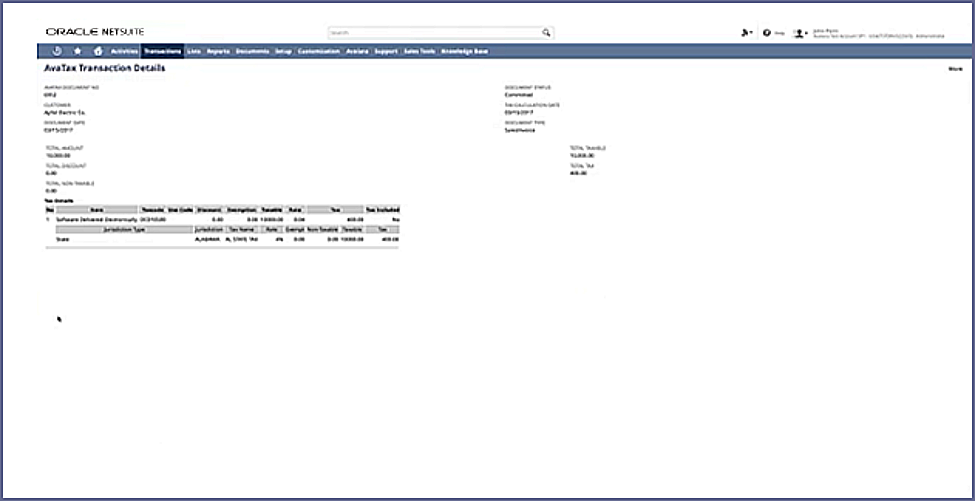Click the Item column header
Viewport: 975px width, 501px height.
(x=96, y=210)
